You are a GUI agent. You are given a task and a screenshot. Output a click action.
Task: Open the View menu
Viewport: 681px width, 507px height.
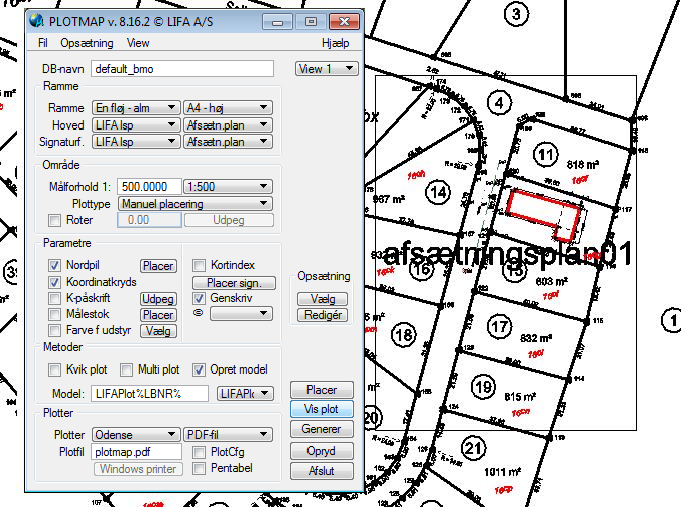(138, 43)
